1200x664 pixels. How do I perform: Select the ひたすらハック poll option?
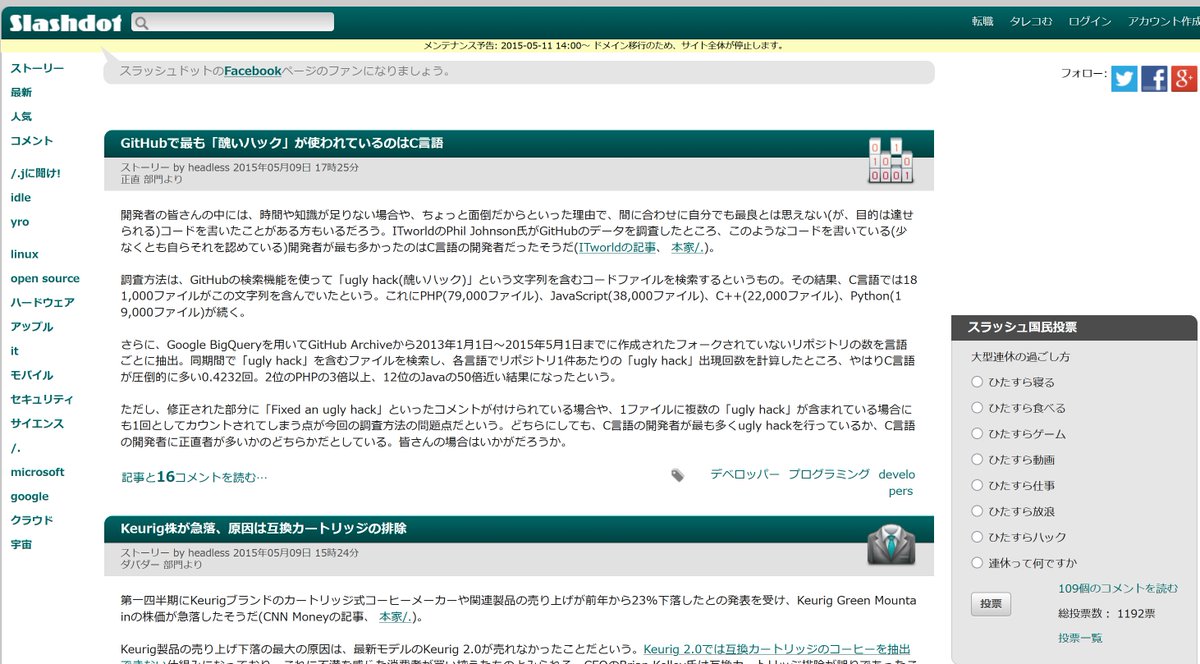coord(977,537)
